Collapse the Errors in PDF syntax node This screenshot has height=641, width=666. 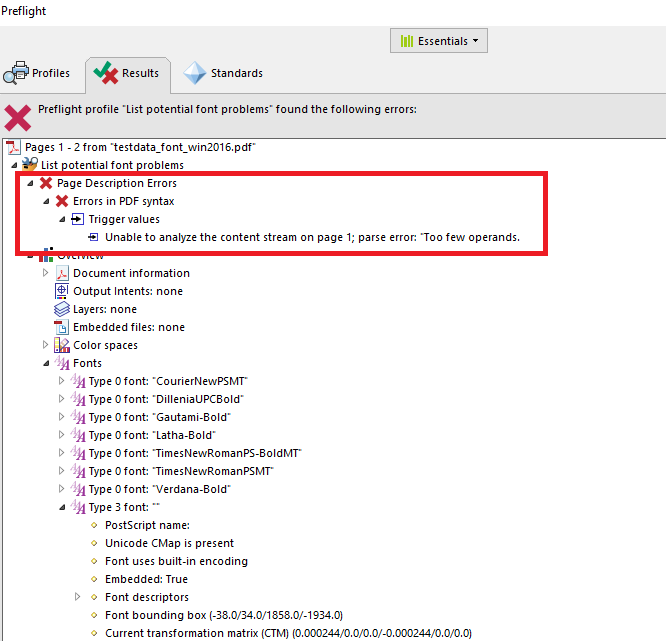coord(46,201)
